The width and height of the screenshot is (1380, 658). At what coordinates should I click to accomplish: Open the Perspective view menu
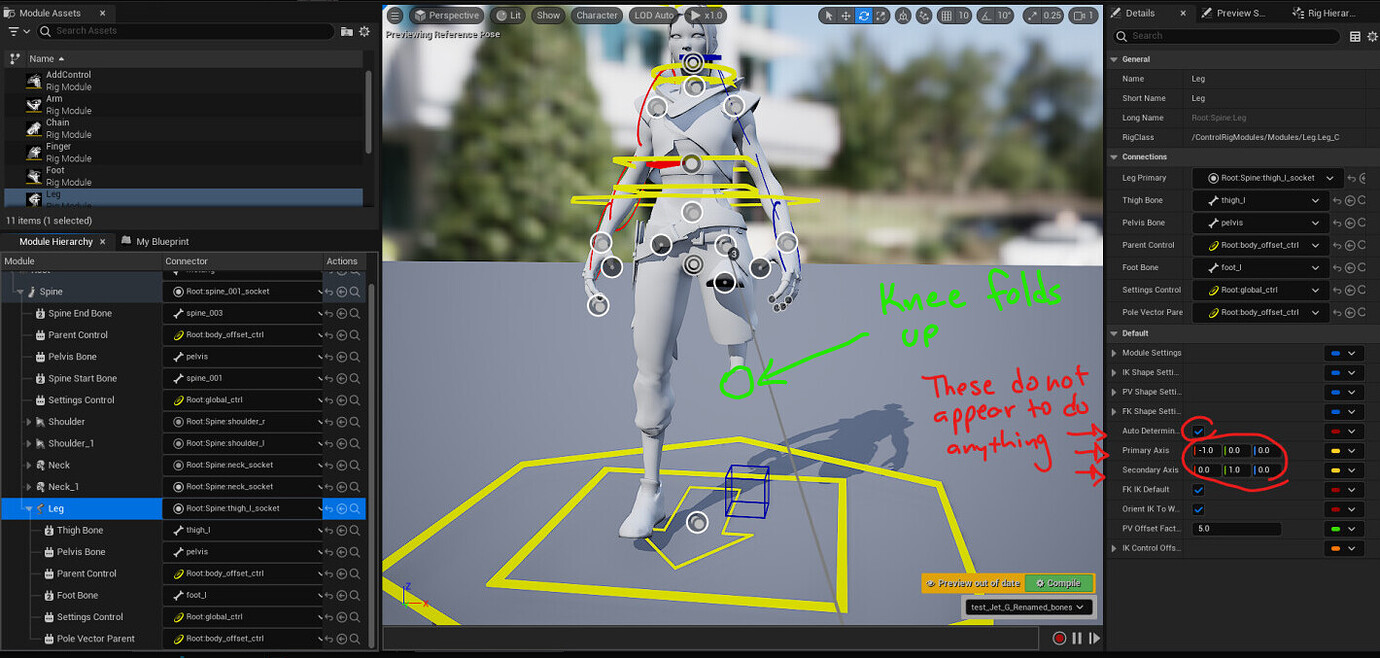(446, 15)
